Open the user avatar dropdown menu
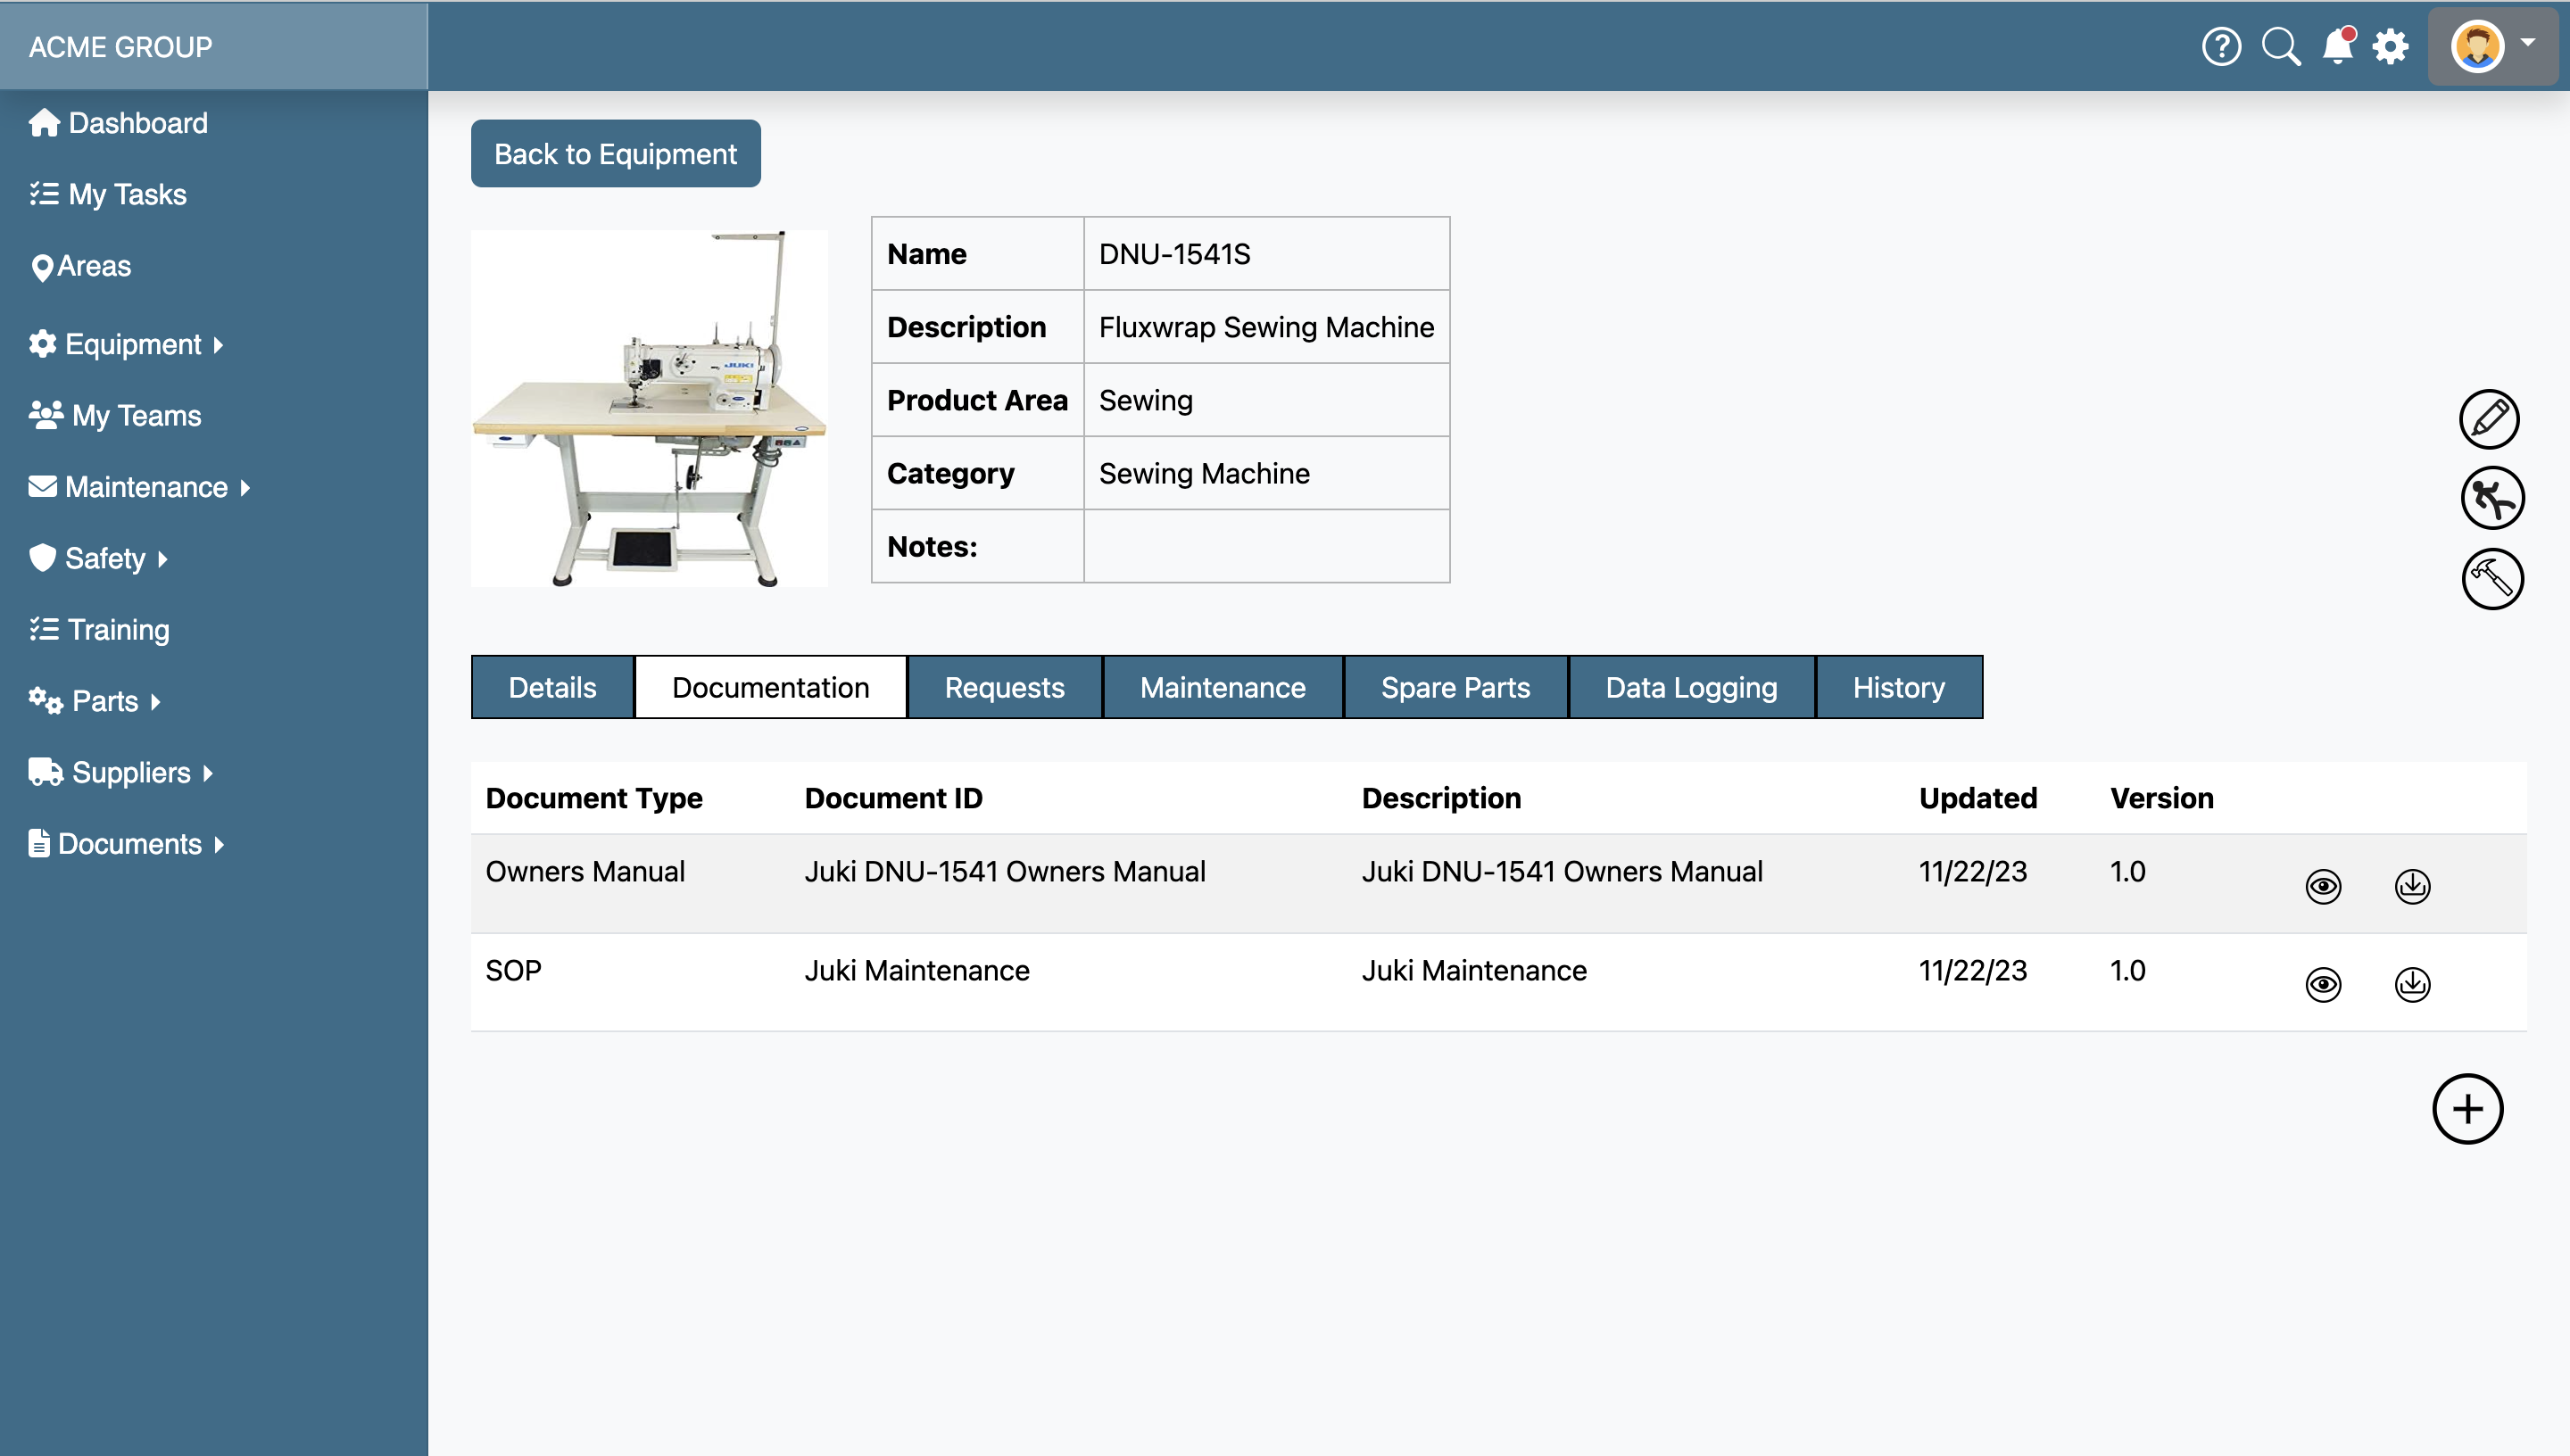2570x1456 pixels. (2492, 46)
